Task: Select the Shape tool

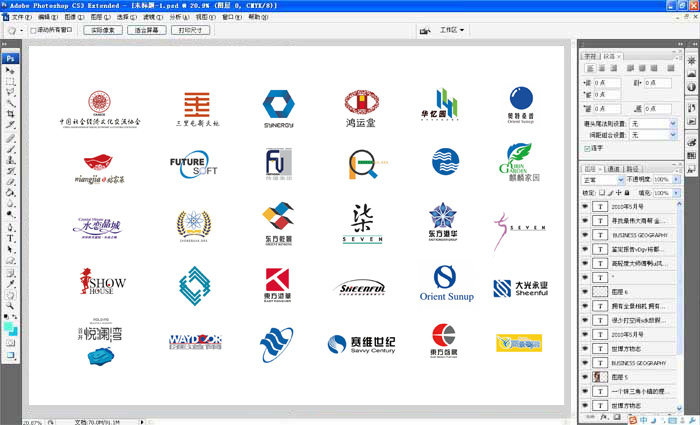Action: point(10,260)
